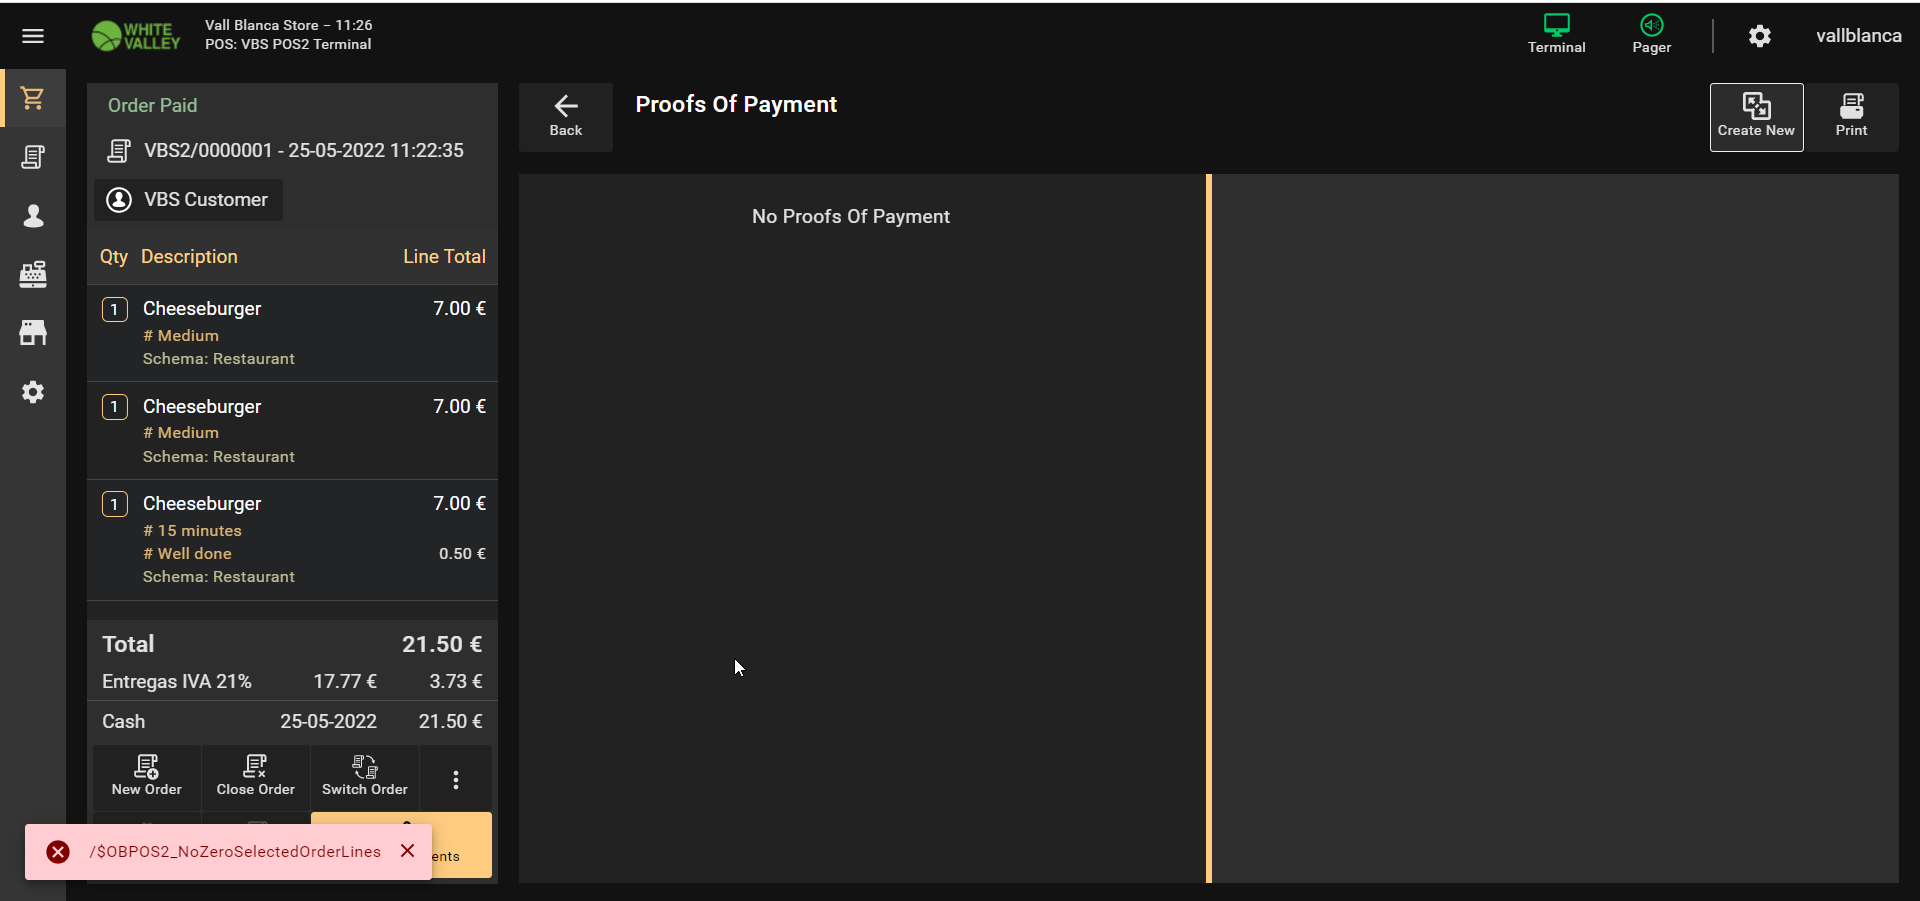The image size is (1920, 901).
Task: Click the Switch Order button
Action: 365,776
